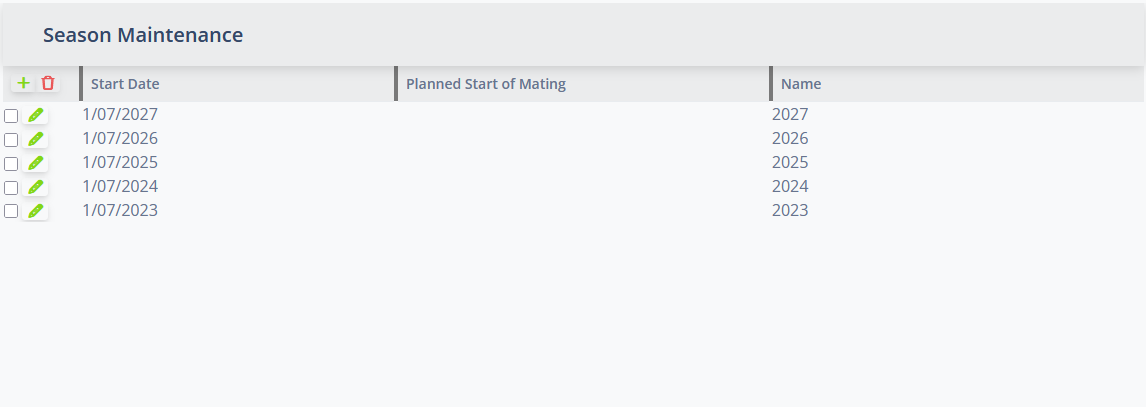Check the 2025 season row checkbox
This screenshot has height=407, width=1146.
coord(11,163)
